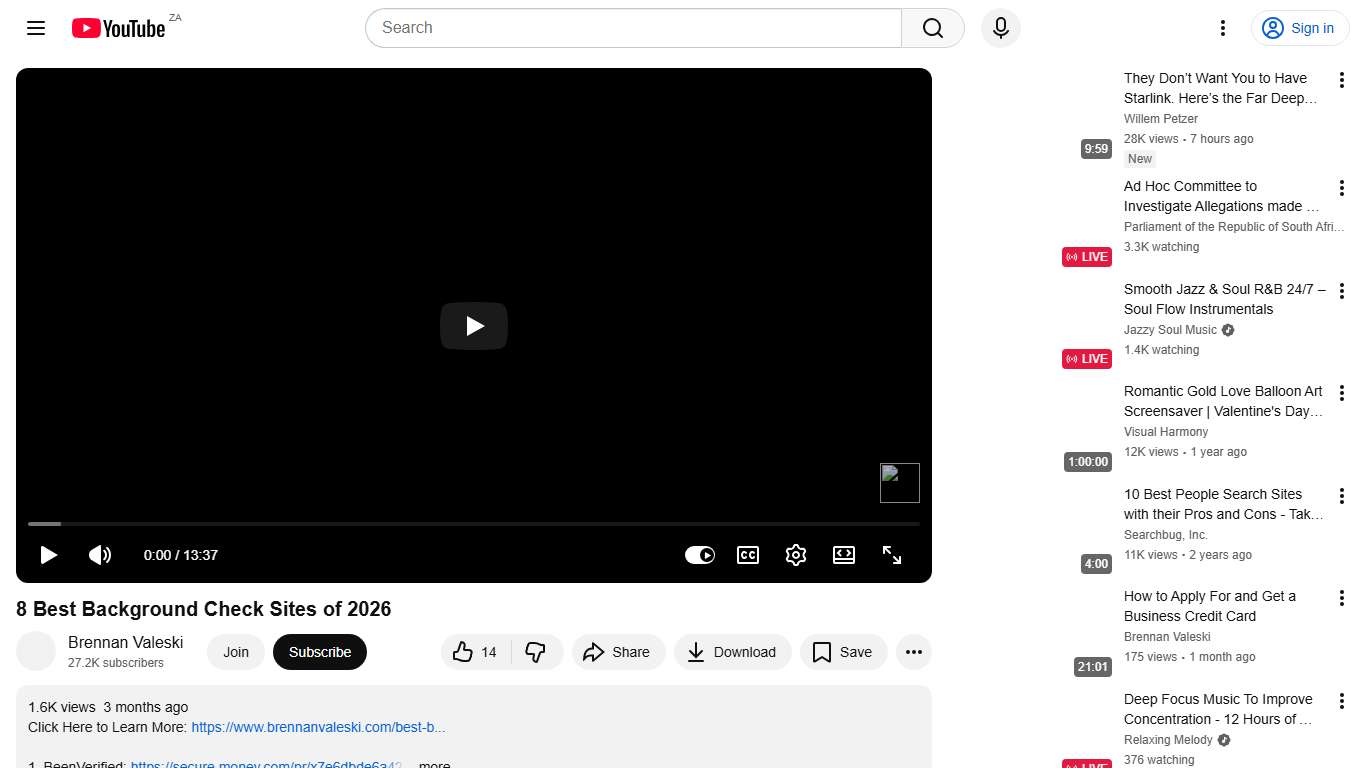The width and height of the screenshot is (1366, 768).
Task: Toggle autoplay in the player controls
Action: pyautogui.click(x=700, y=555)
